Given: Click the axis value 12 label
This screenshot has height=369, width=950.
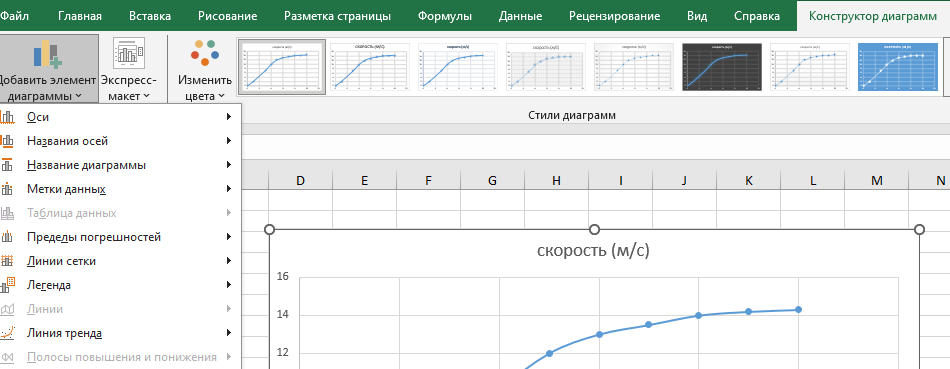Looking at the screenshot, I should click(x=282, y=353).
